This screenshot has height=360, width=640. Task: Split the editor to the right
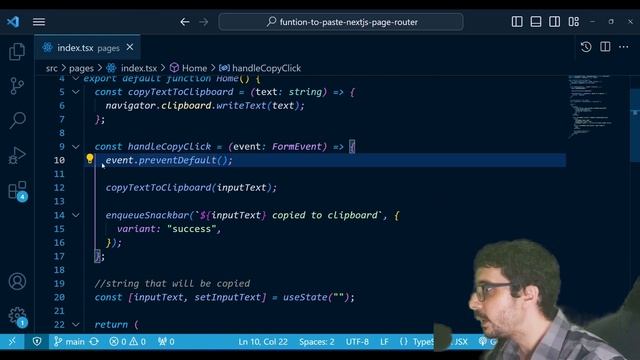pyautogui.click(x=605, y=47)
